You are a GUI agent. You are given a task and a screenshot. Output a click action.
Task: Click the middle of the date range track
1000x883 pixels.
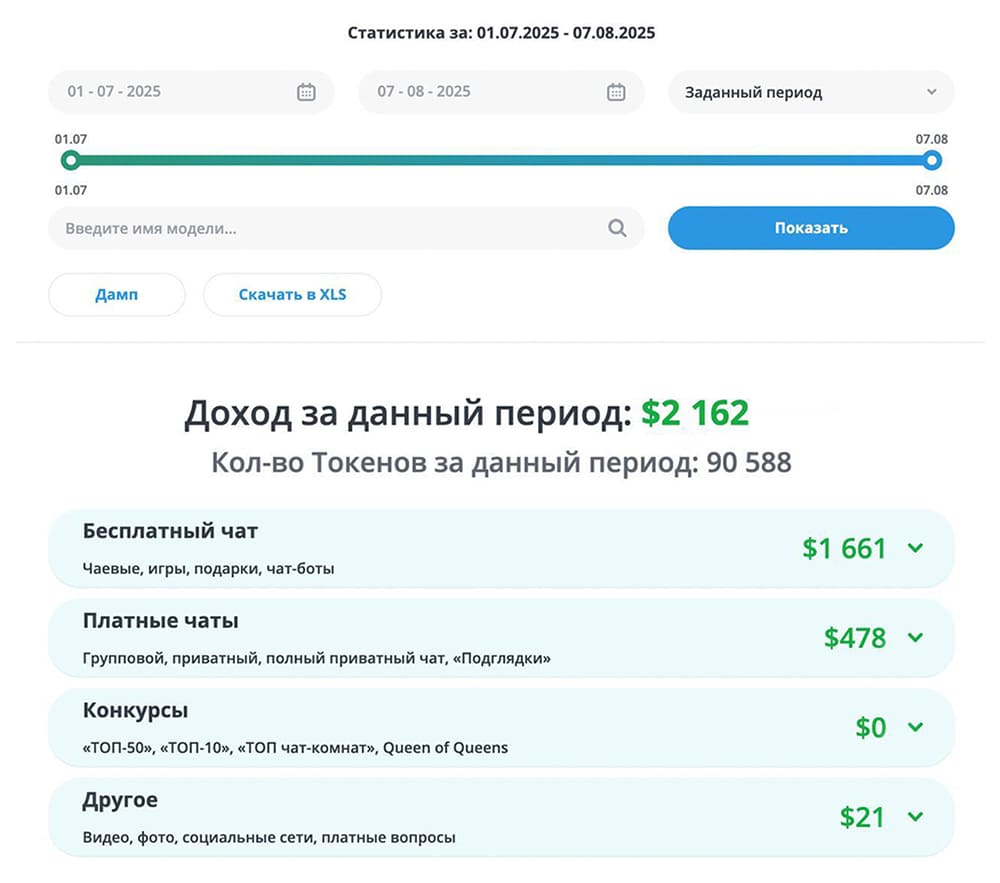(x=500, y=160)
